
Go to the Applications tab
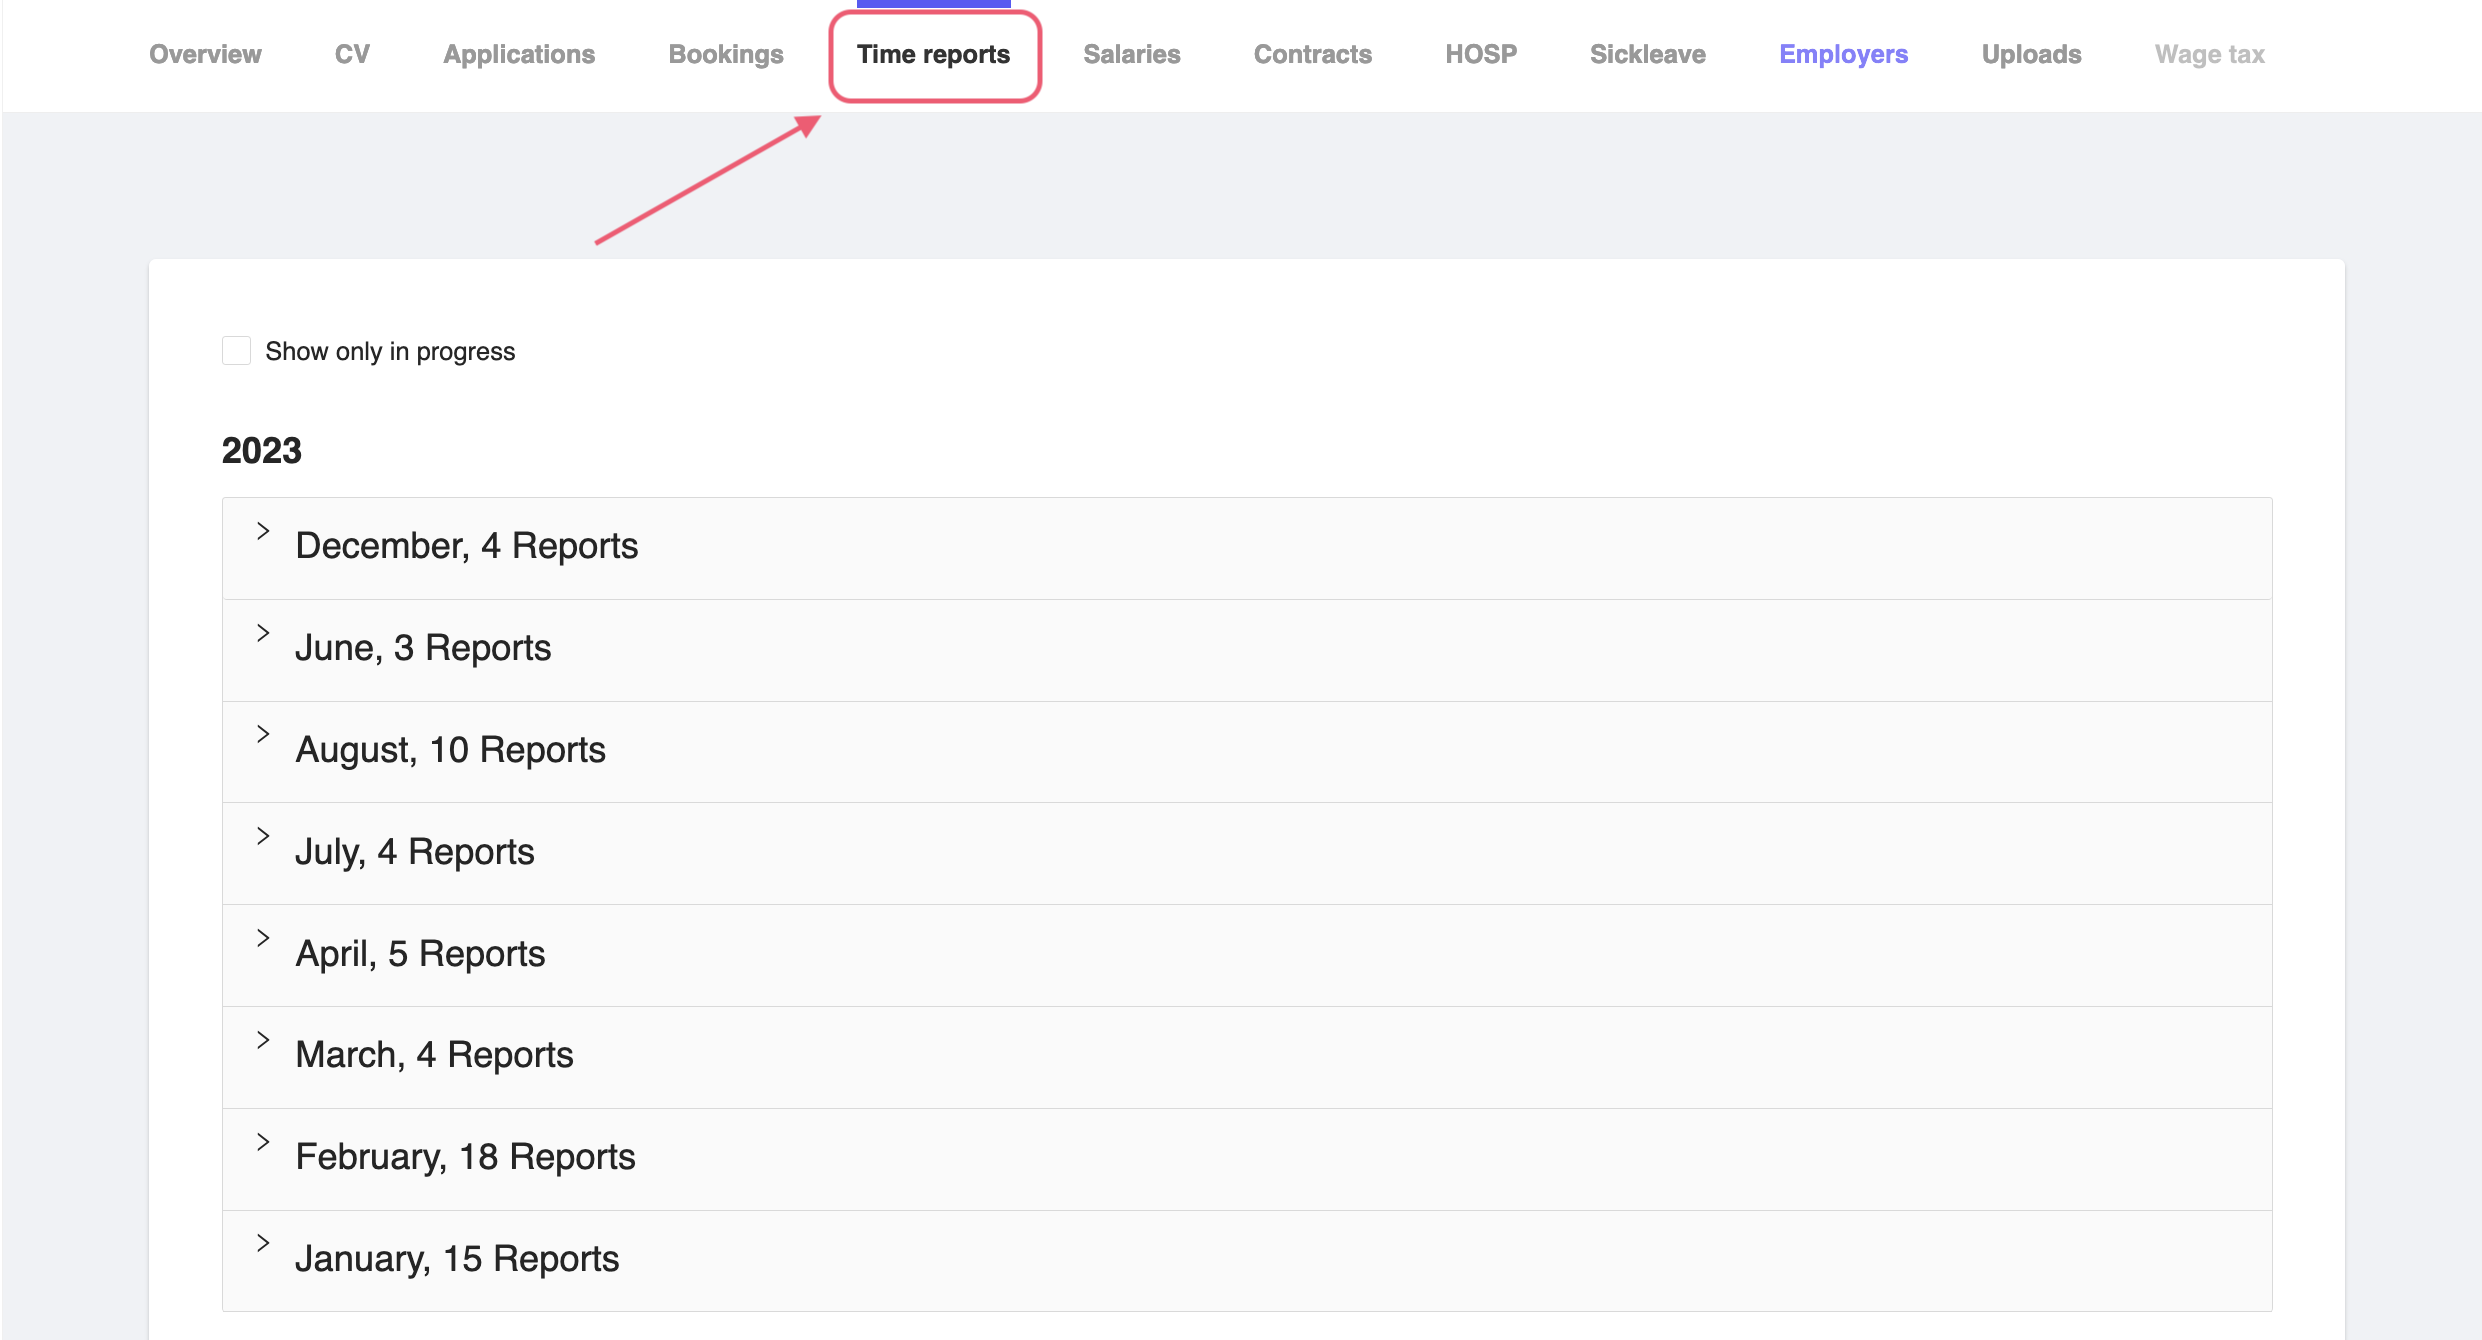519,54
